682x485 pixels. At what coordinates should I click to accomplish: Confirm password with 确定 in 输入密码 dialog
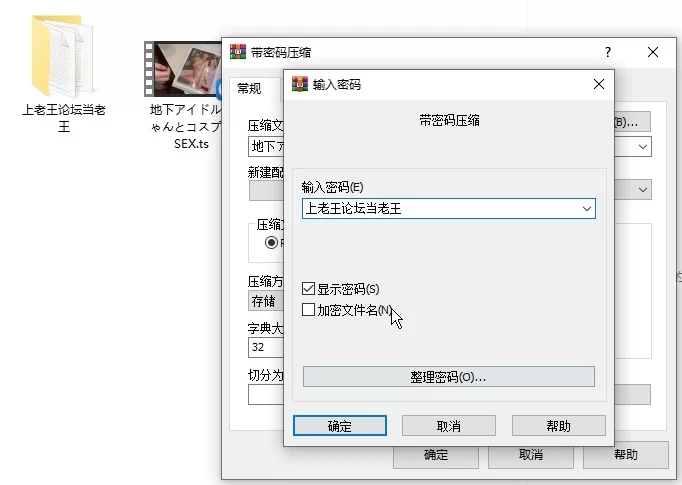(x=340, y=426)
